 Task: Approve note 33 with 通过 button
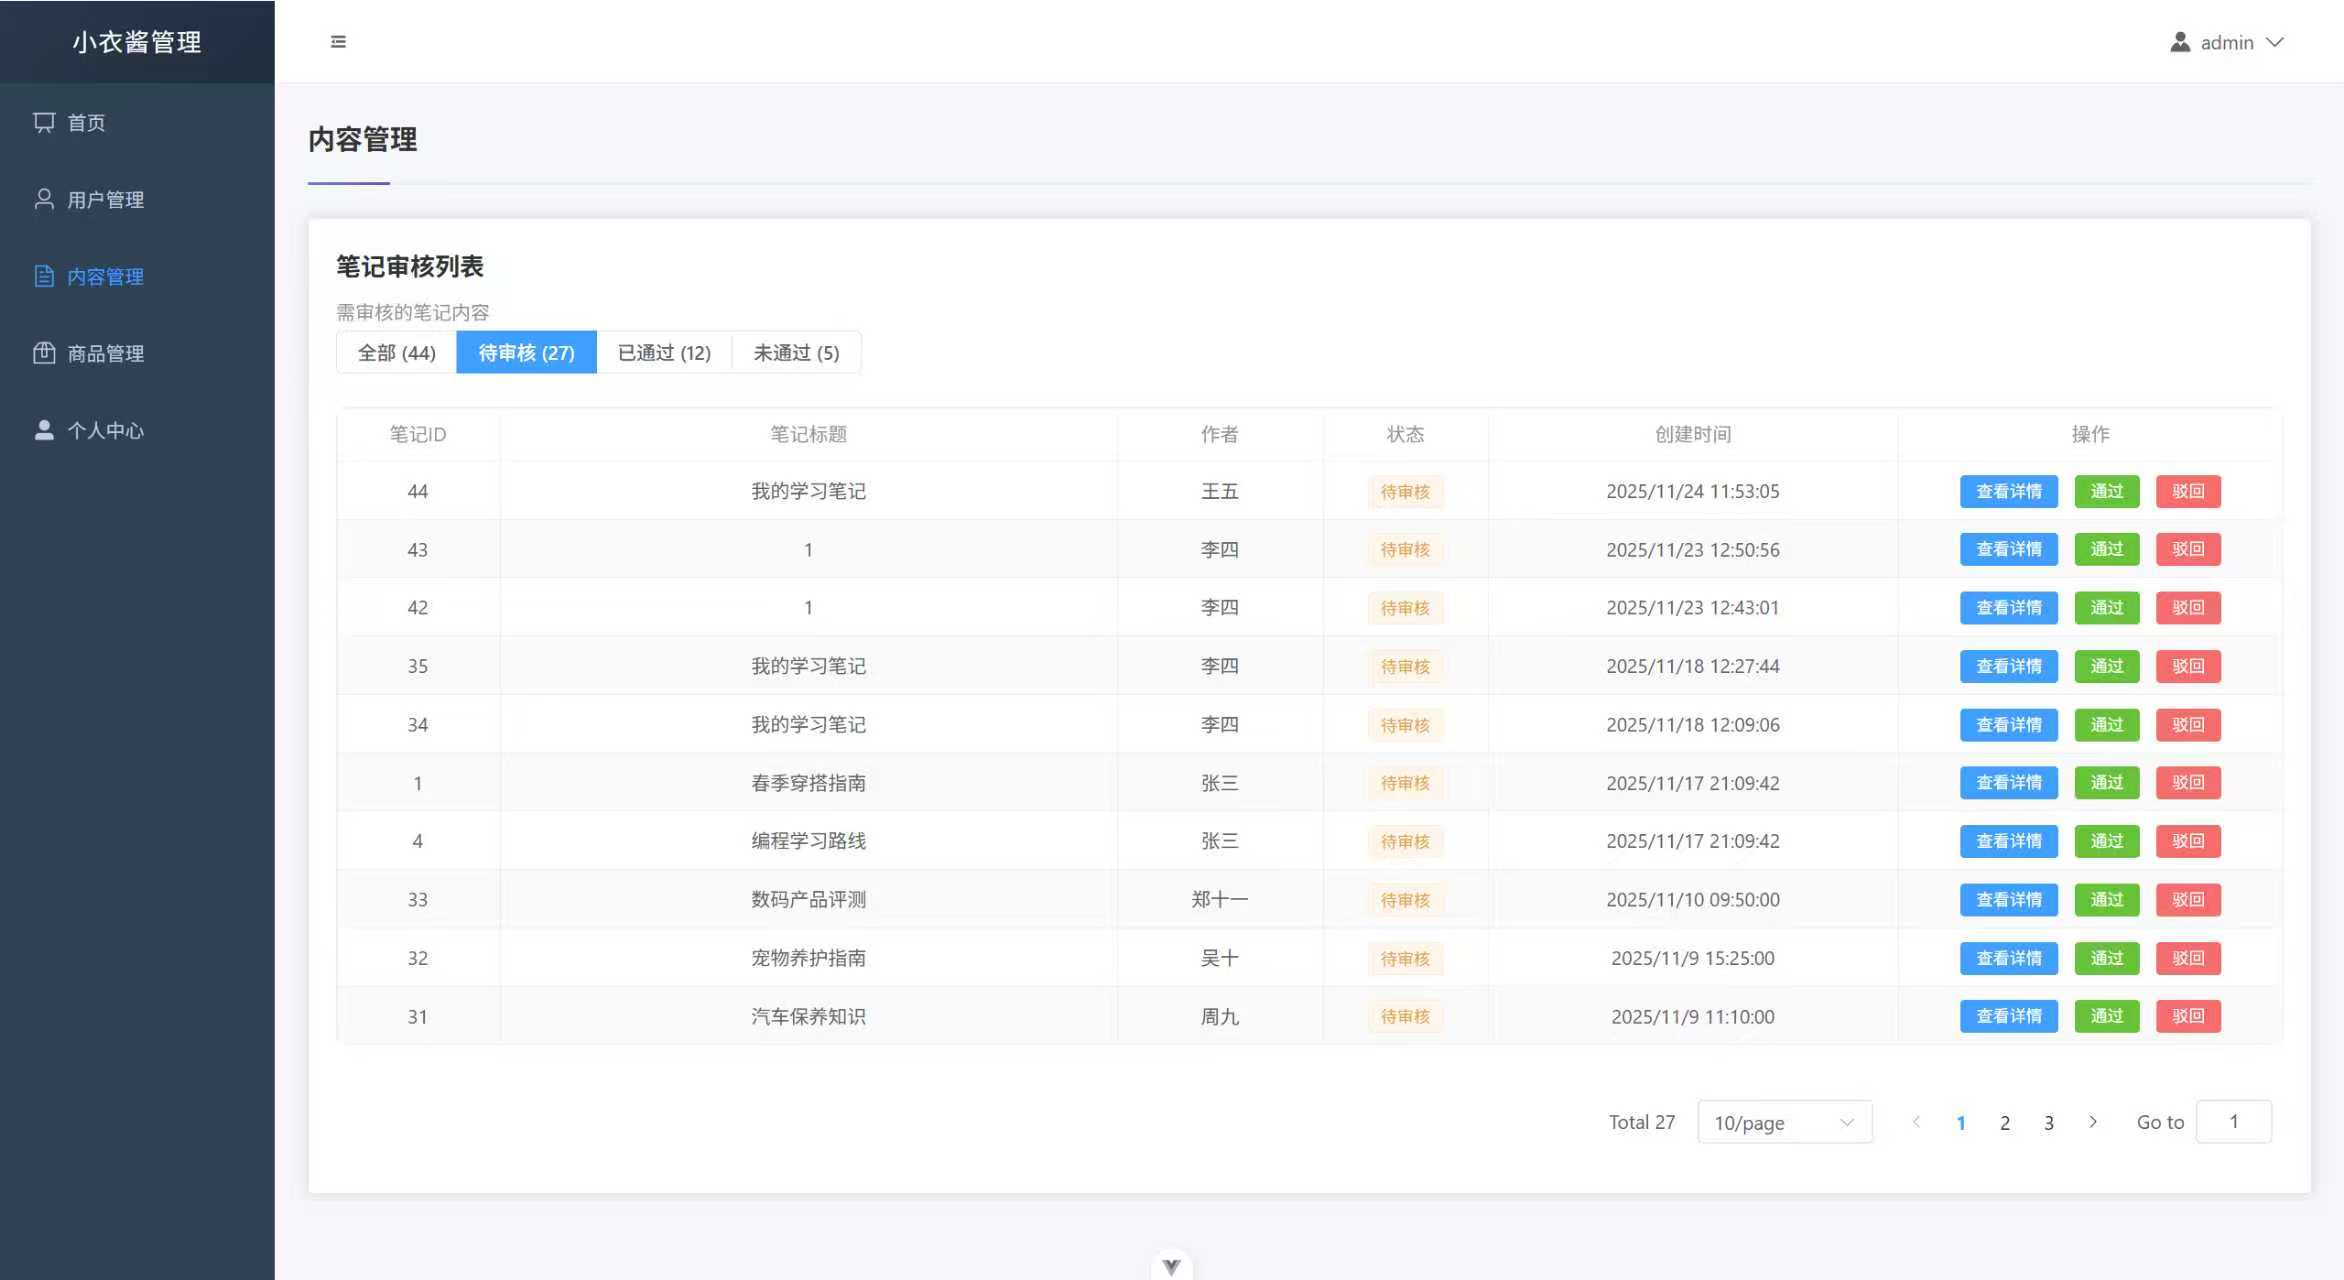[2106, 899]
